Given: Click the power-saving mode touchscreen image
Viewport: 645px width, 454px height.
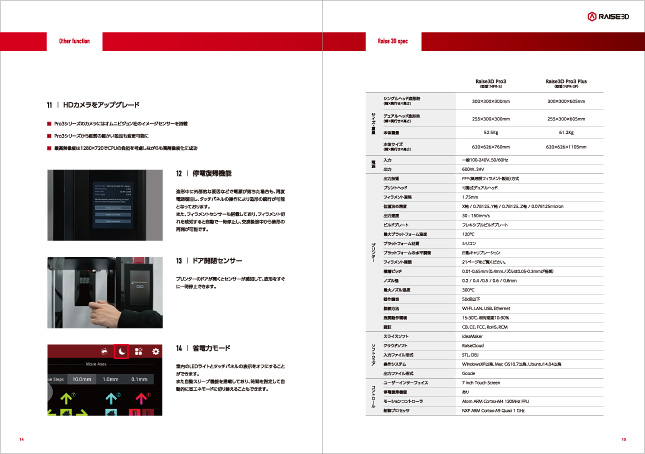Looking at the screenshot, I should tap(105, 380).
